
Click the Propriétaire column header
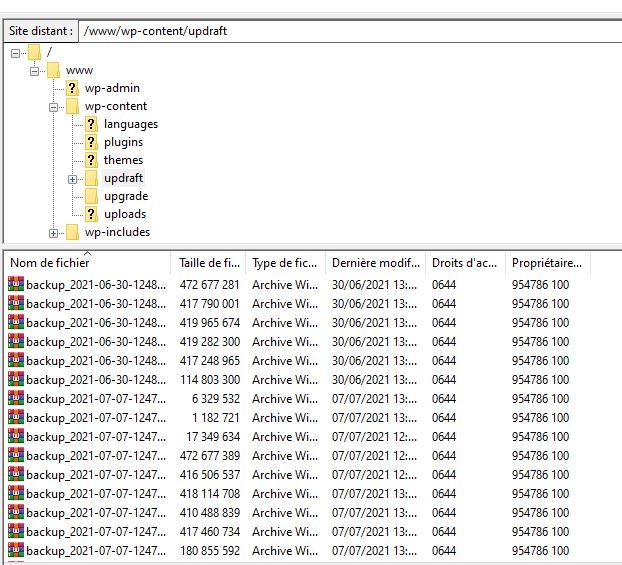(546, 263)
